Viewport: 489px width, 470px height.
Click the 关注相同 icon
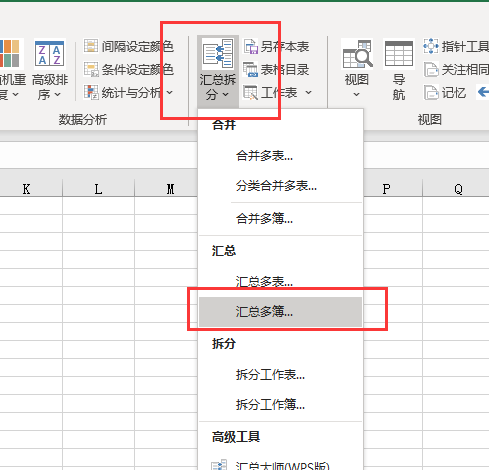click(x=431, y=69)
